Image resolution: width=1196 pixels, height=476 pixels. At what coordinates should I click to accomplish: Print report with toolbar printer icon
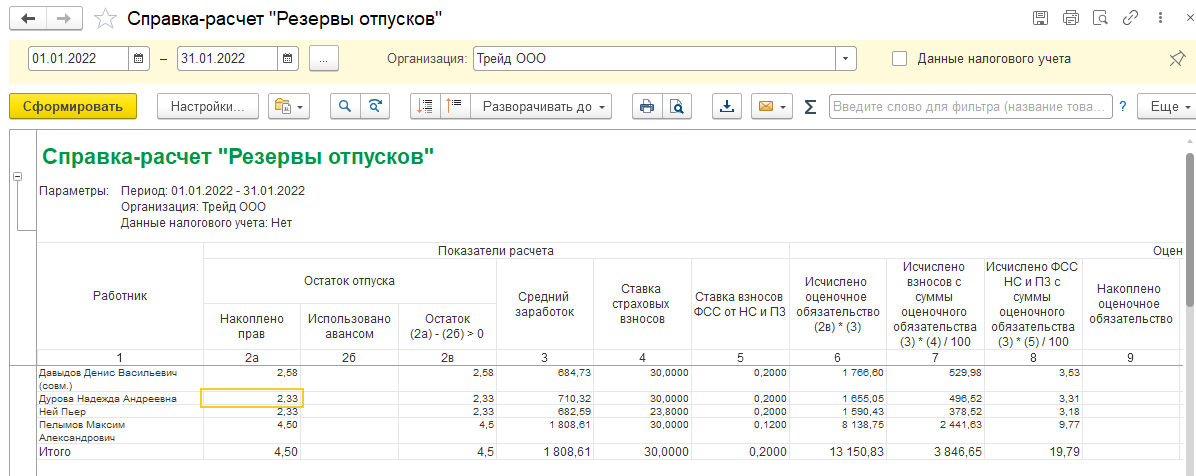(x=647, y=107)
